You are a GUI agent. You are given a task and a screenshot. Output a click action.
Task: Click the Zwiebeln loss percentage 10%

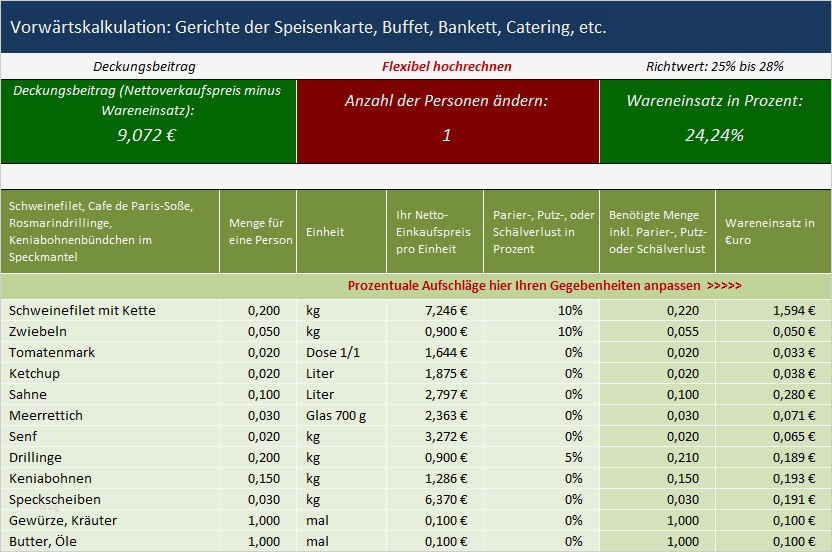click(570, 332)
